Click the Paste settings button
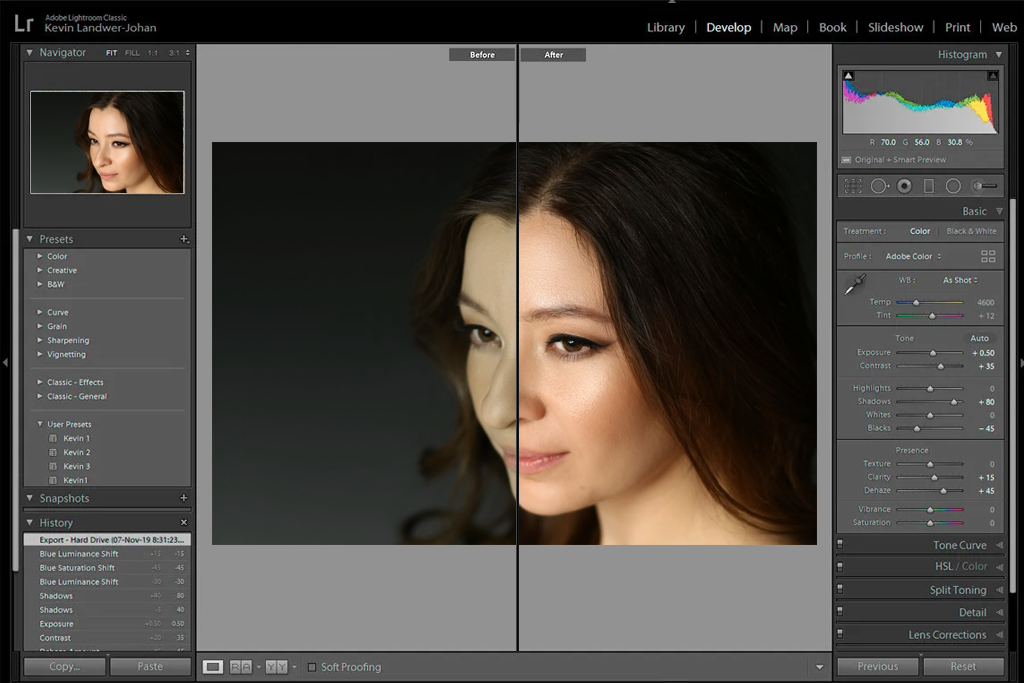This screenshot has height=683, width=1024. 150,667
